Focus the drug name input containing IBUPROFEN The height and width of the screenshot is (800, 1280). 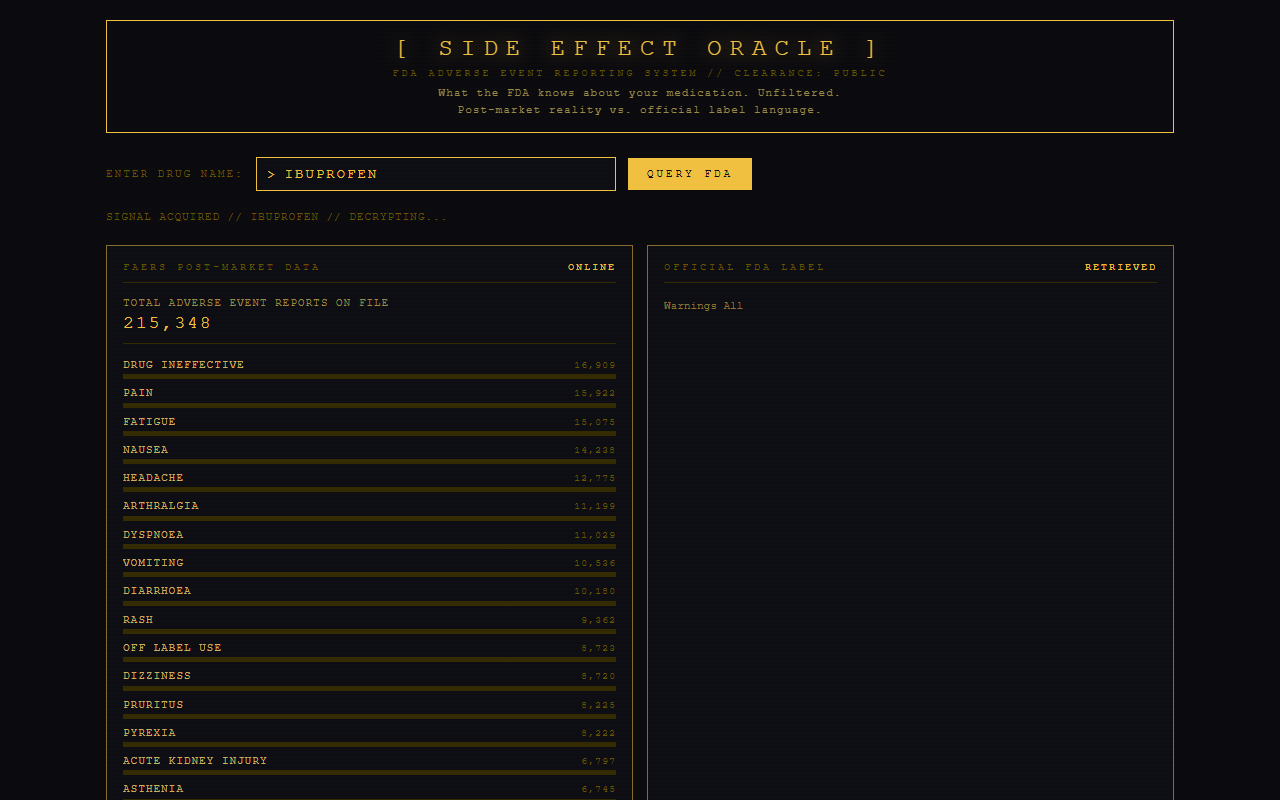coord(436,174)
